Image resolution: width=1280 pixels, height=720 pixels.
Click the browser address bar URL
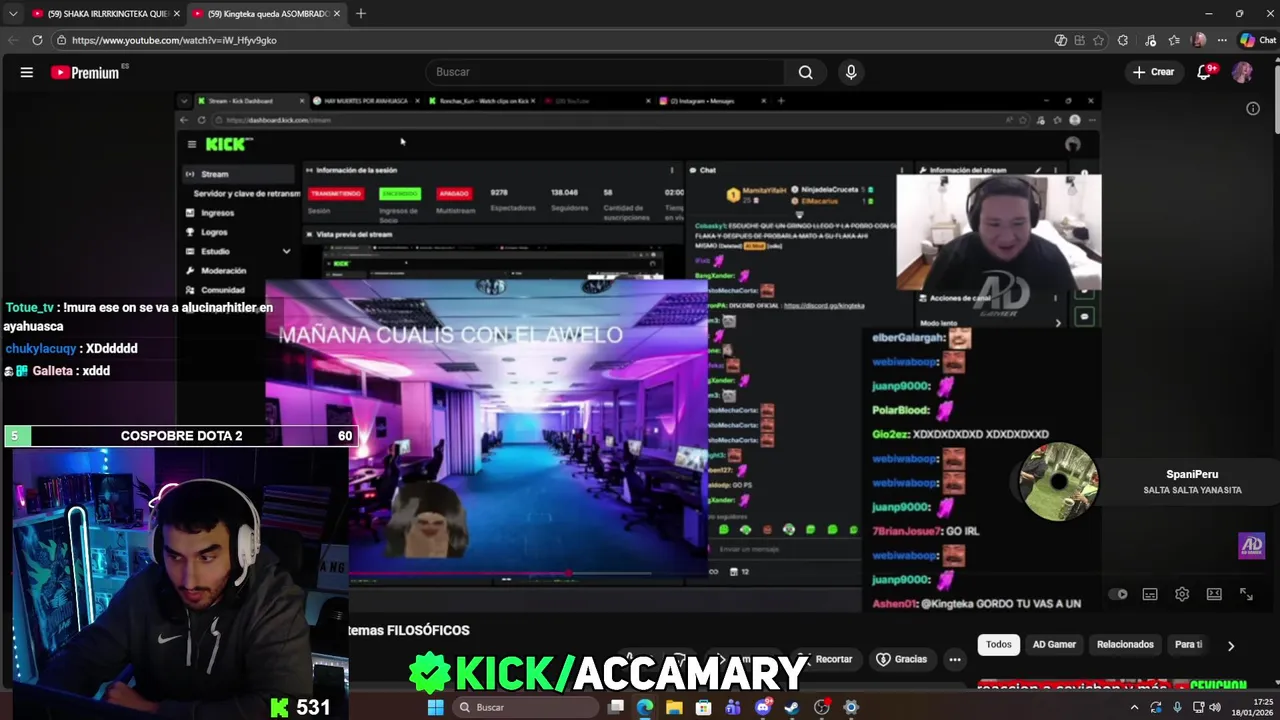pos(174,40)
